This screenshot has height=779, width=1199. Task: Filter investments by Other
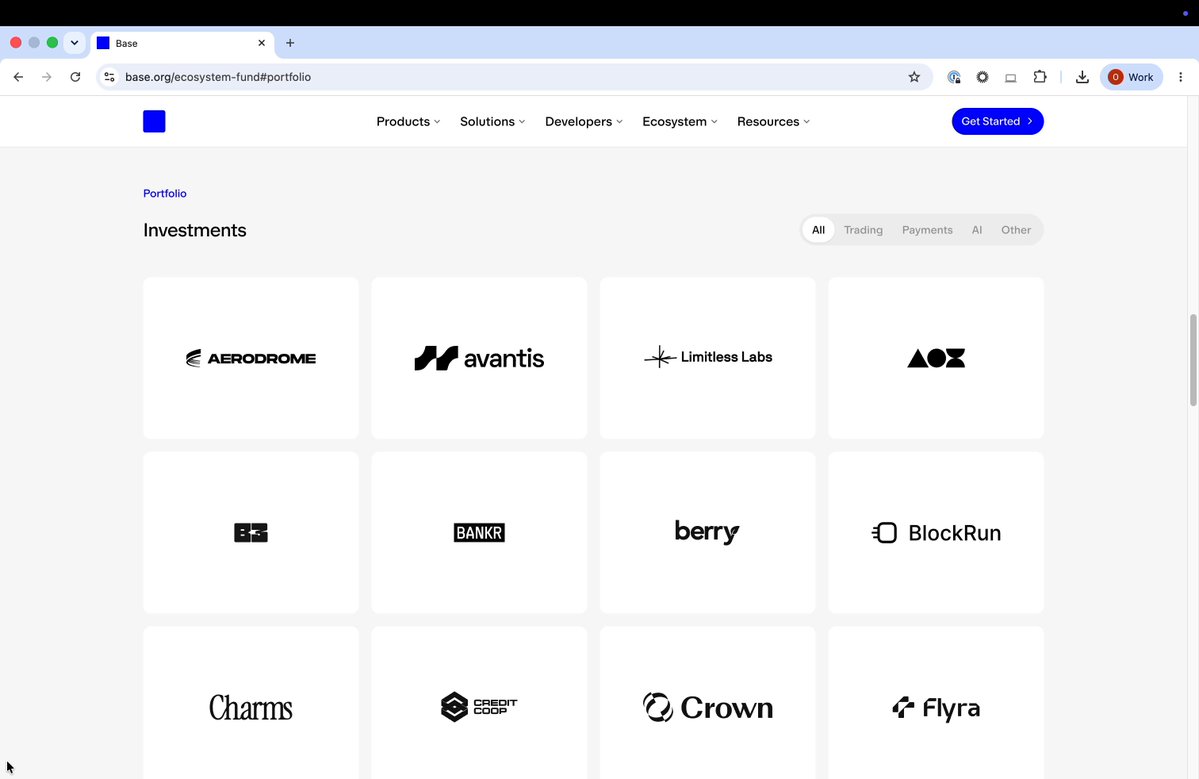pos(1015,230)
